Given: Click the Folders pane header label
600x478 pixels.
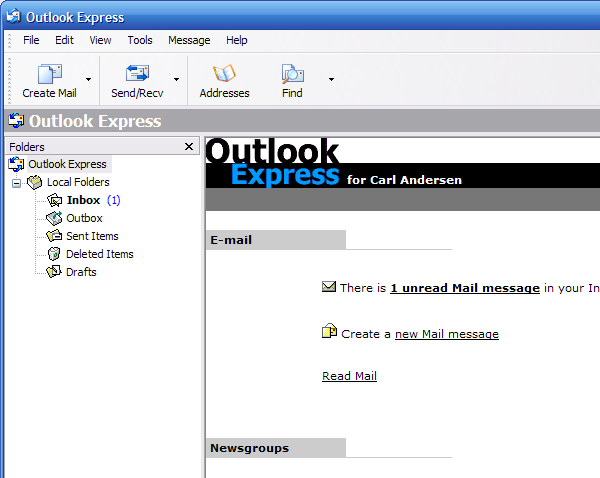Looking at the screenshot, I should coord(27,147).
